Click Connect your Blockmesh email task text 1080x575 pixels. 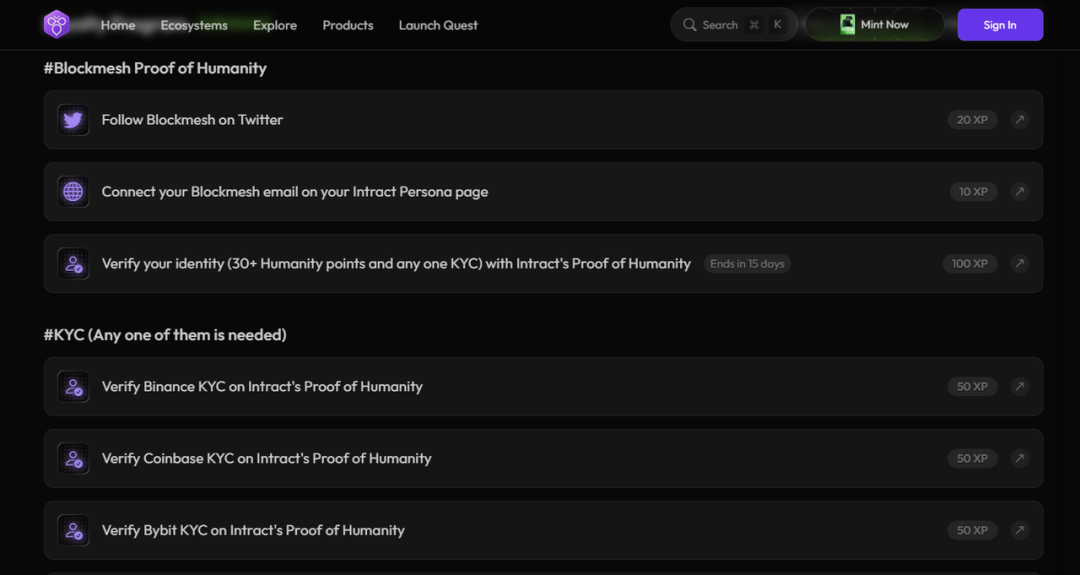click(x=295, y=191)
